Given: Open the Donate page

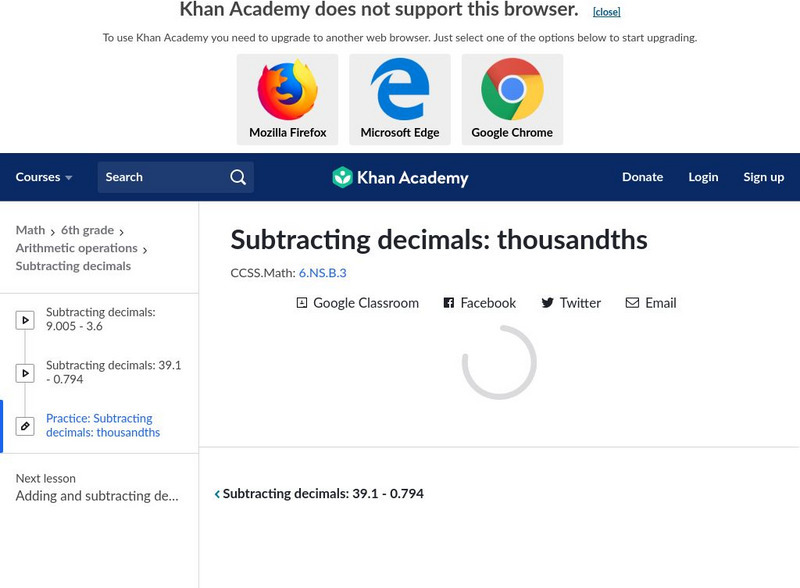Looking at the screenshot, I should click(x=642, y=177).
